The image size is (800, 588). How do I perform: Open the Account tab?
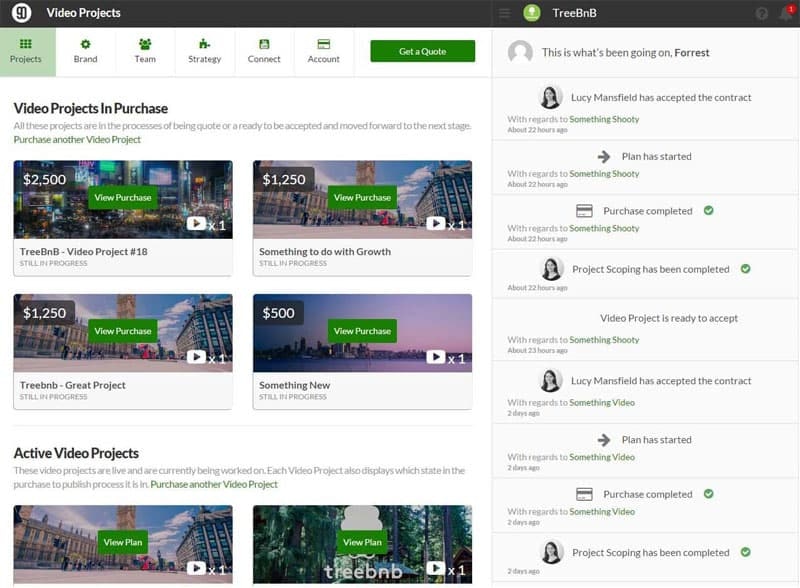click(x=323, y=52)
